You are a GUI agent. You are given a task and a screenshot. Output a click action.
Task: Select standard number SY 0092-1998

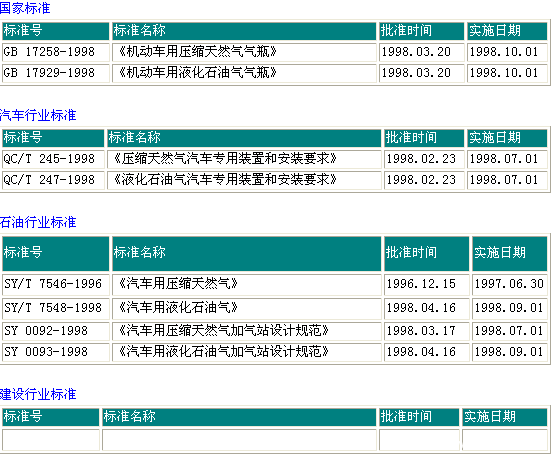46,331
